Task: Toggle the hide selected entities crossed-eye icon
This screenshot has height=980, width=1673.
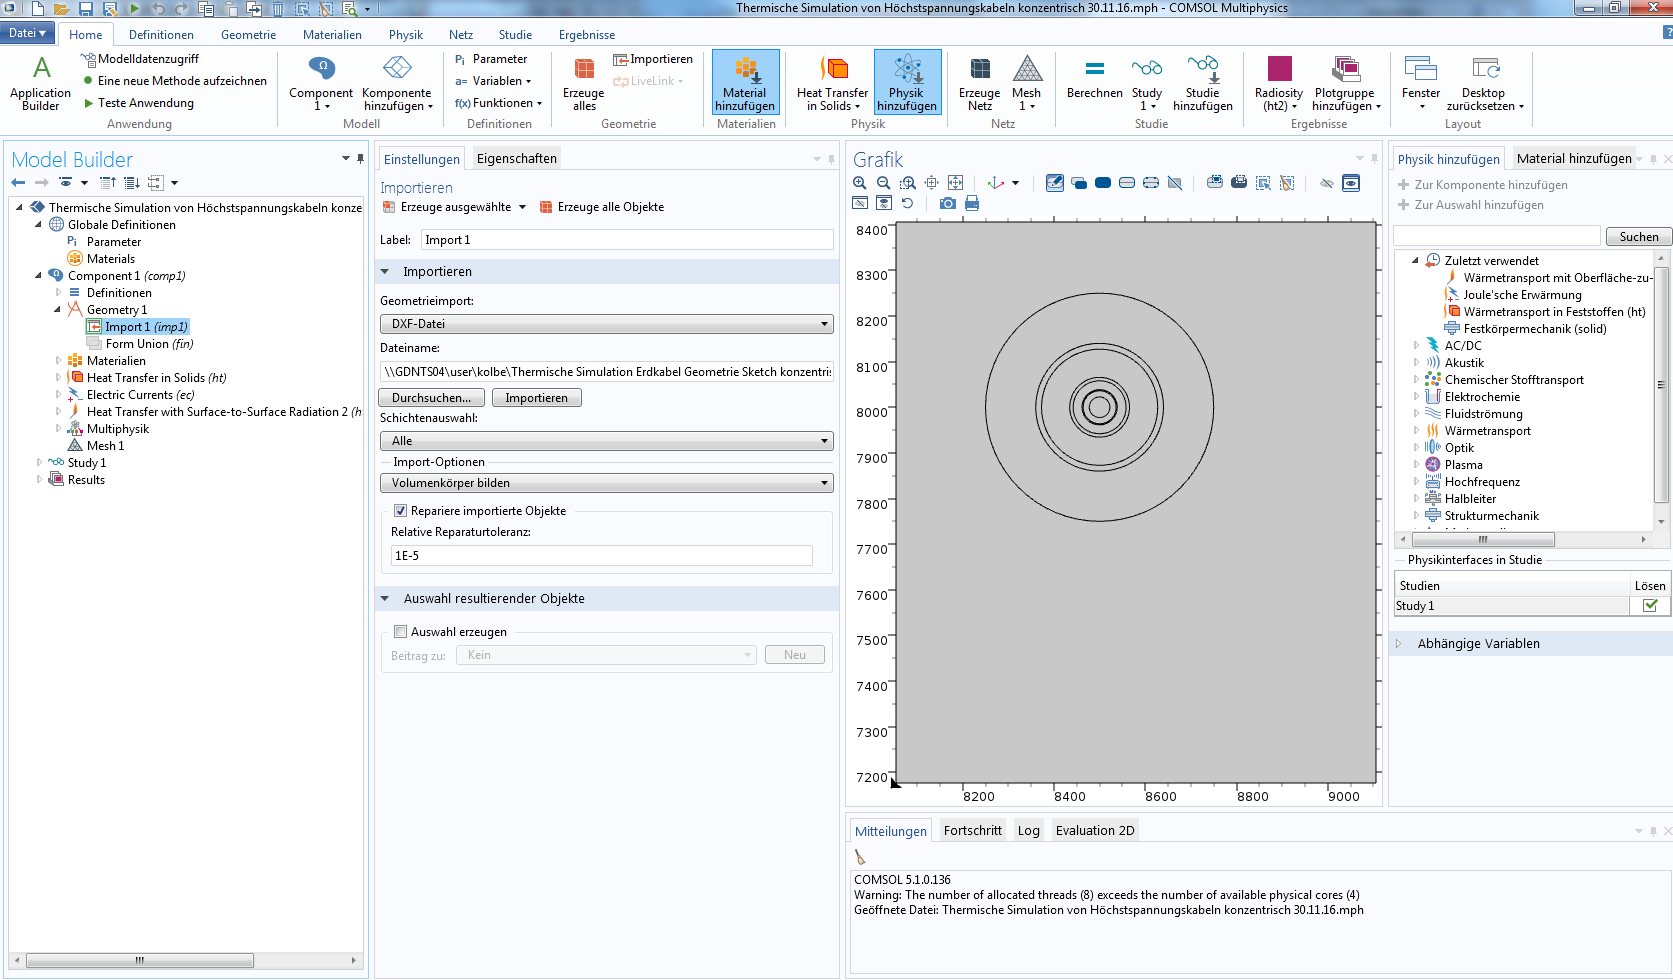Action: [x=1327, y=183]
